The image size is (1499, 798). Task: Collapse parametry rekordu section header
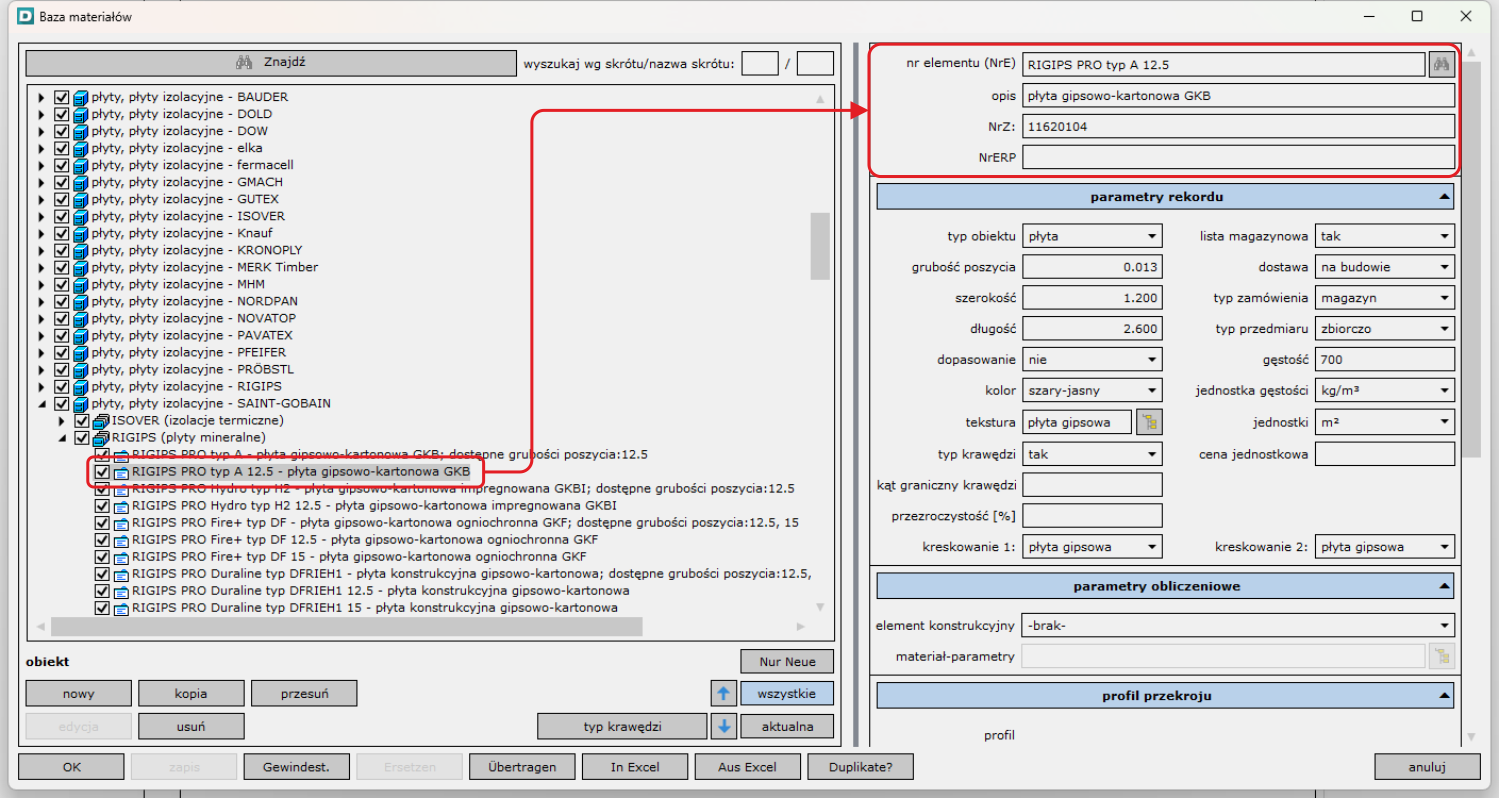pyautogui.click(x=1165, y=197)
